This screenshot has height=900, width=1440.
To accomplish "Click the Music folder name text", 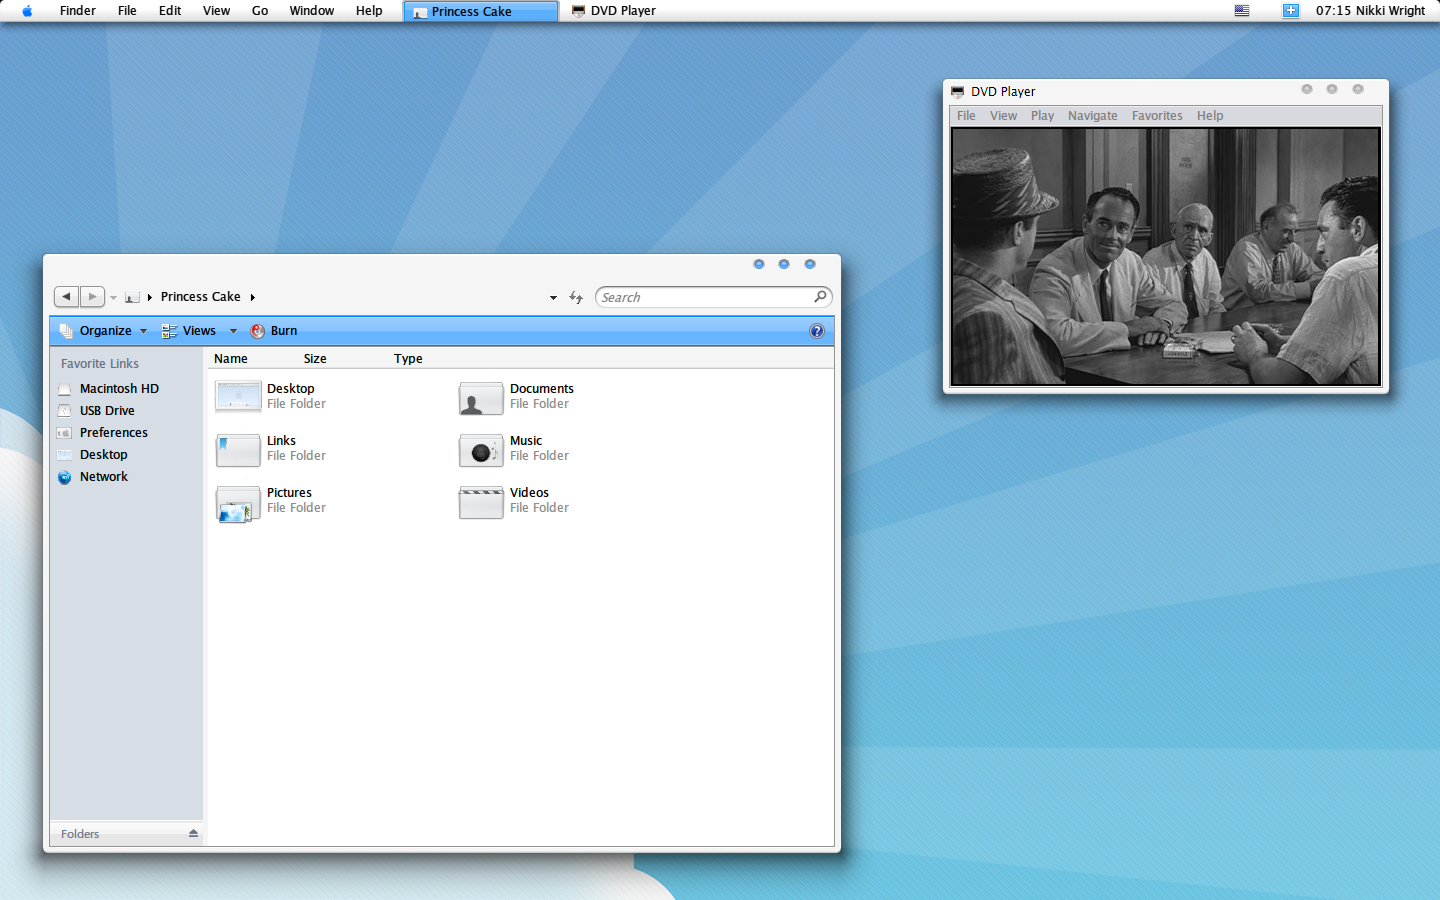I will tap(526, 441).
